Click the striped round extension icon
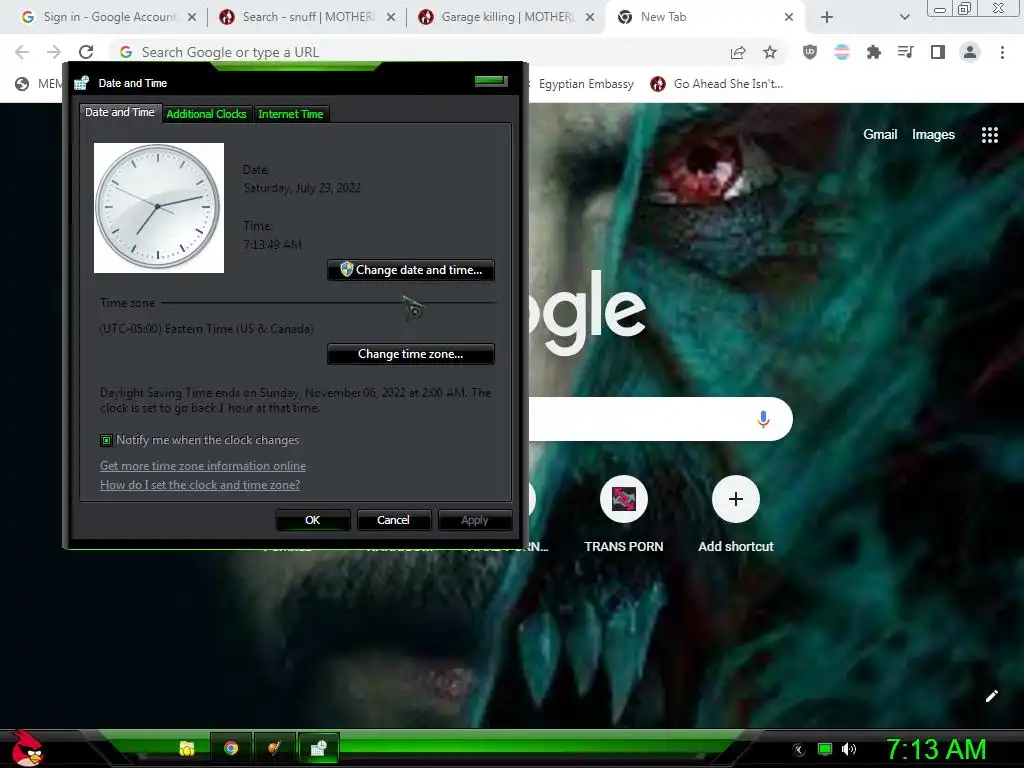Viewport: 1024px width, 768px height. [x=842, y=52]
